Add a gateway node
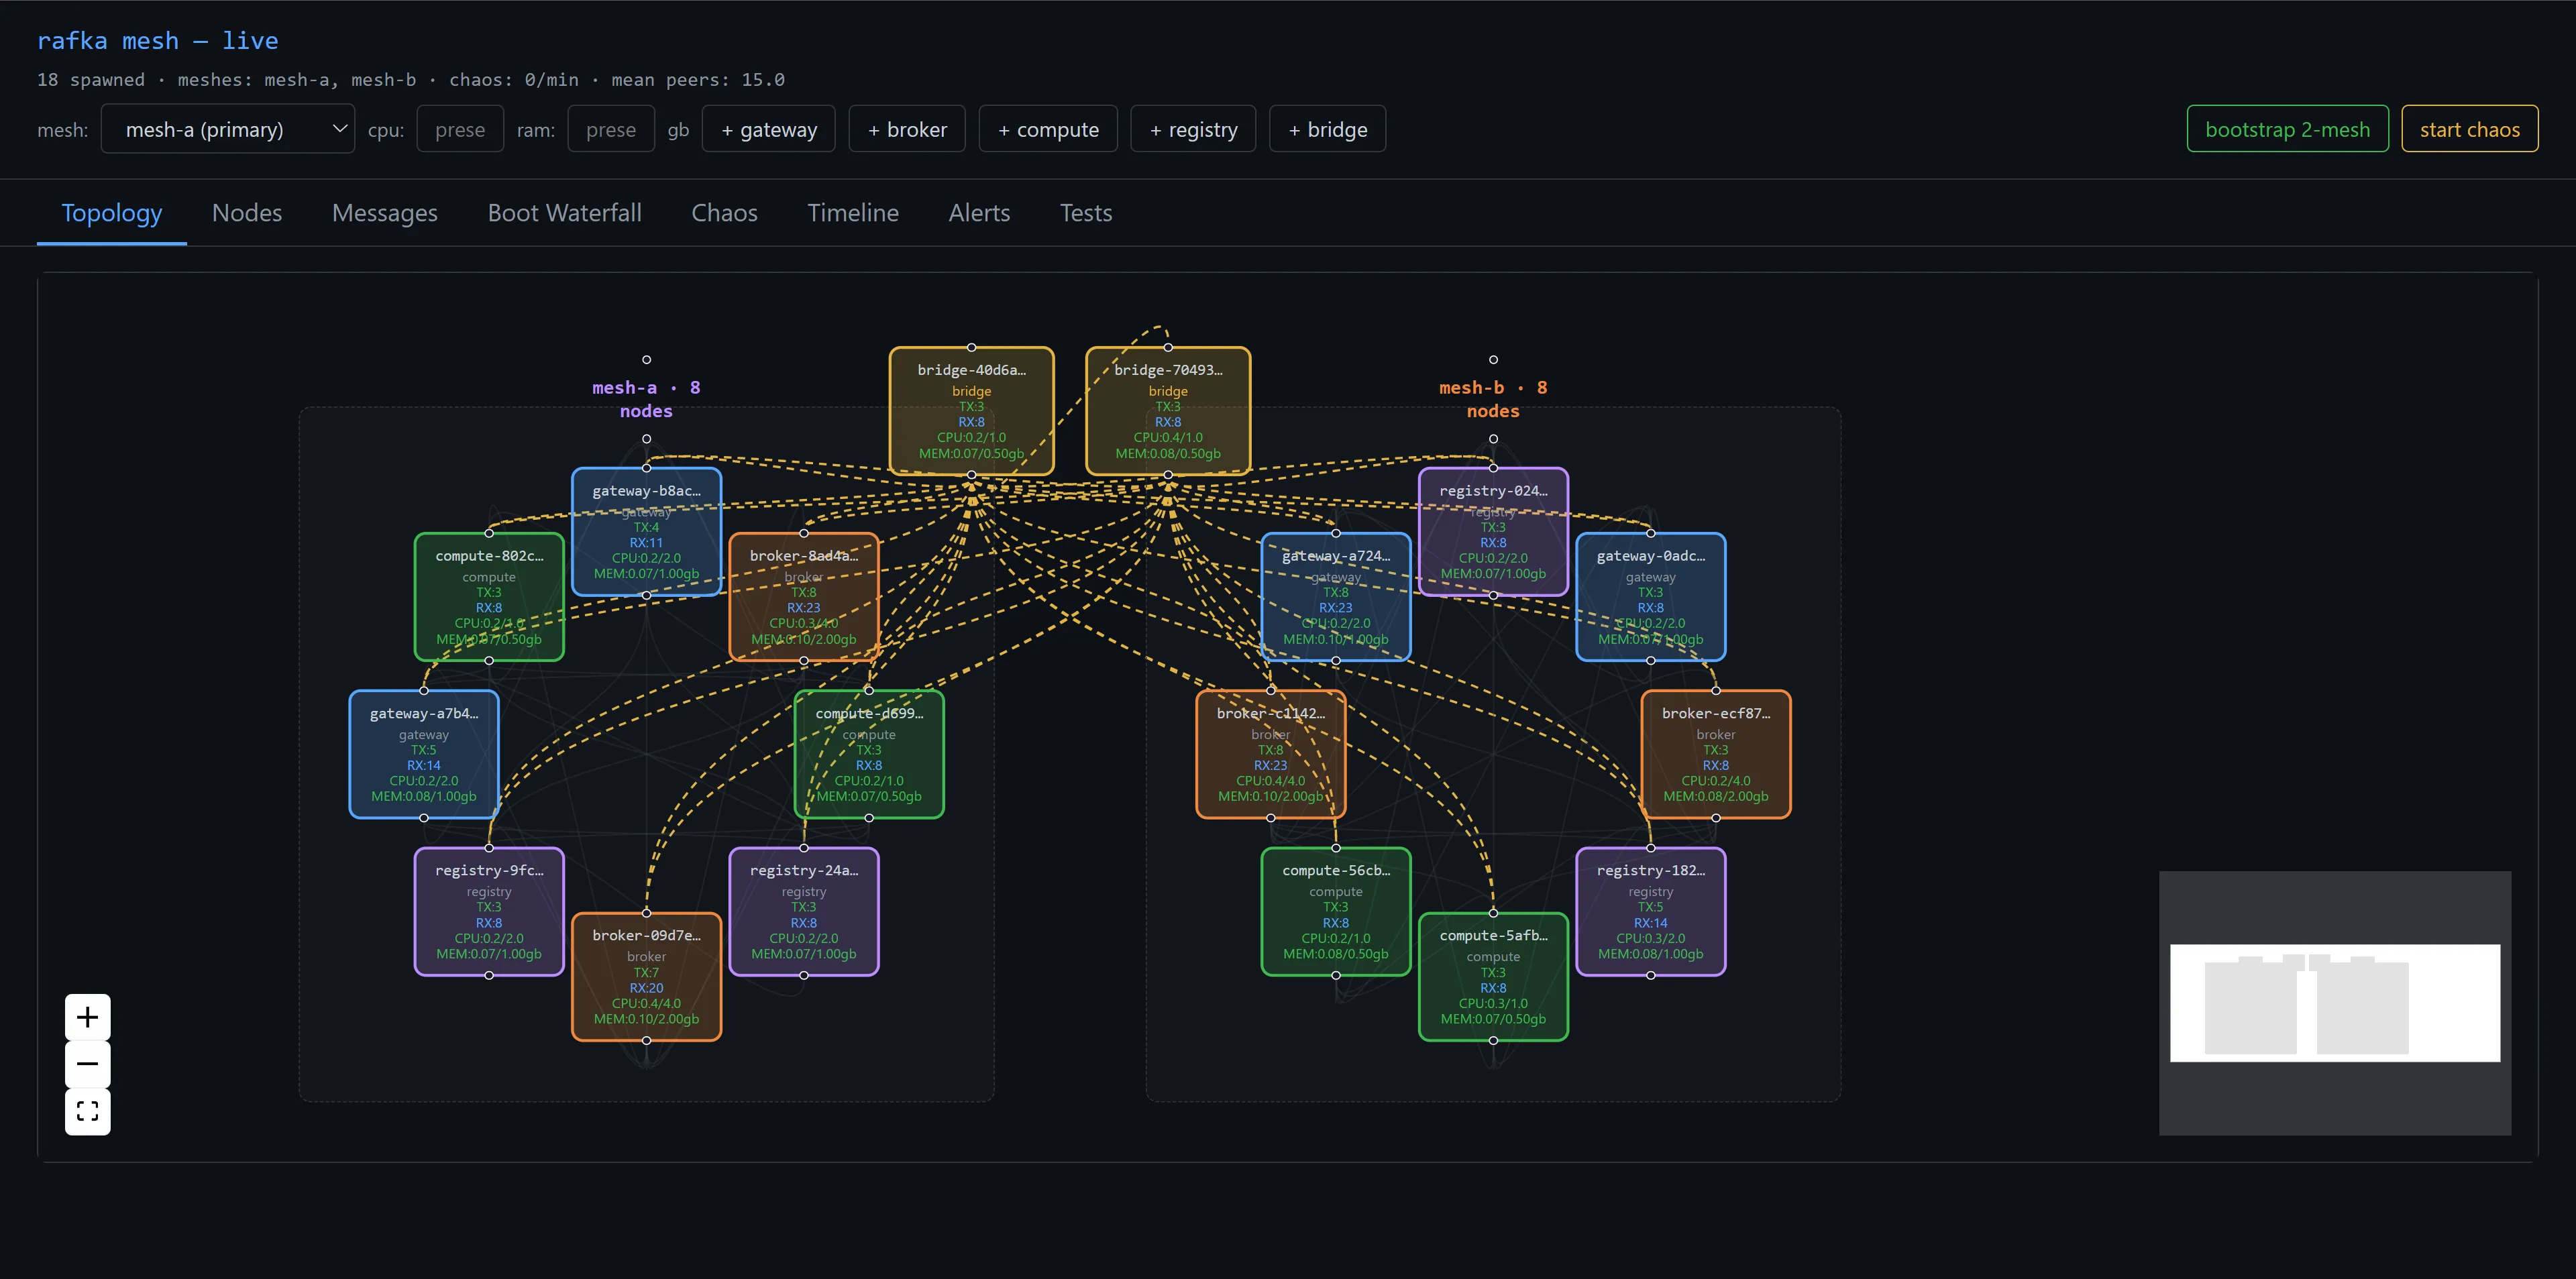Image resolution: width=2576 pixels, height=1279 pixels. coord(769,129)
